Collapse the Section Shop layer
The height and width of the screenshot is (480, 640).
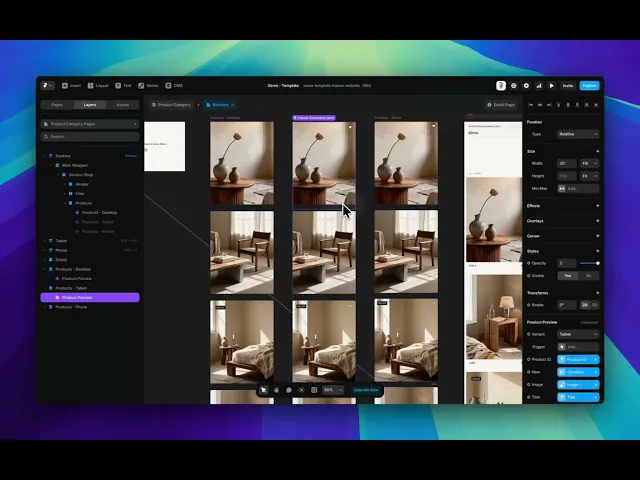[58, 175]
